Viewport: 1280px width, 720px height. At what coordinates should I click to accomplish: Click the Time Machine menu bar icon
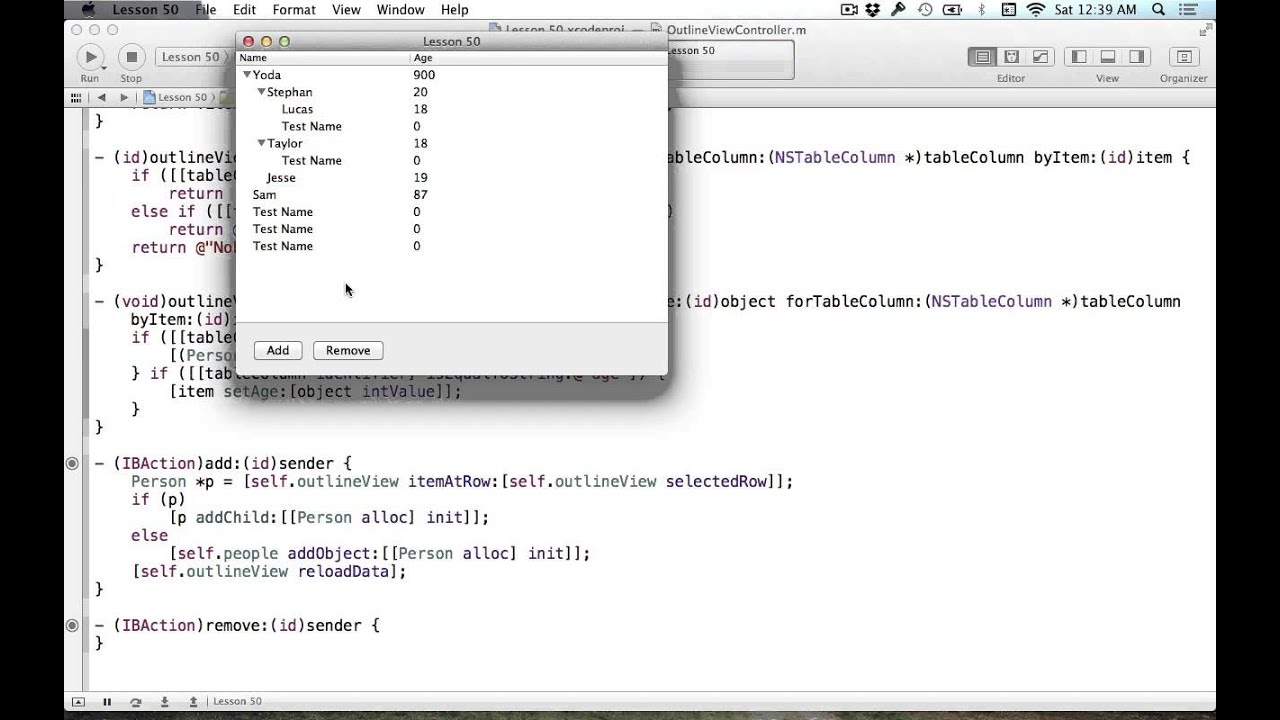coord(925,10)
